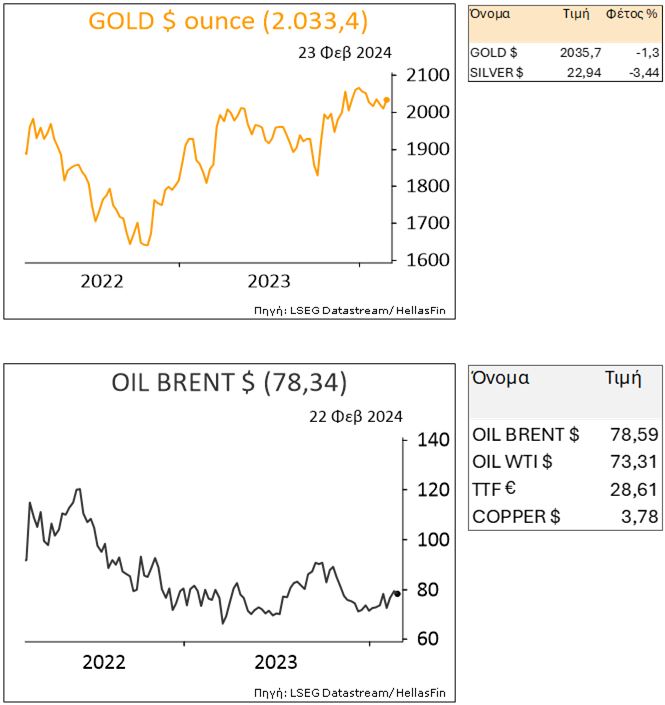Select the SILVER $ row name

pyautogui.click(x=497, y=72)
